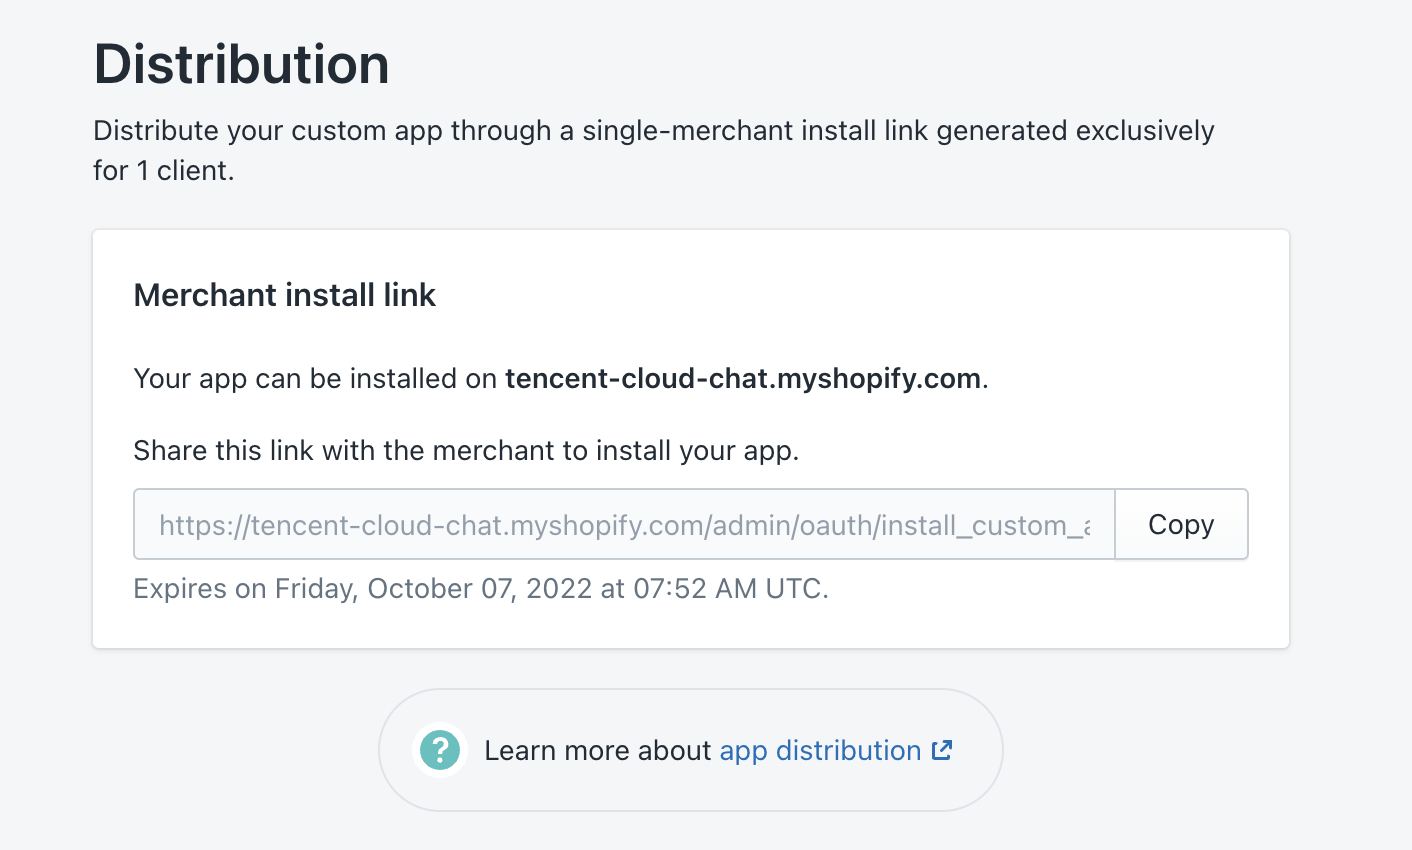Click the 'for 1 client.' text line
The width and height of the screenshot is (1412, 850).
pos(163,171)
